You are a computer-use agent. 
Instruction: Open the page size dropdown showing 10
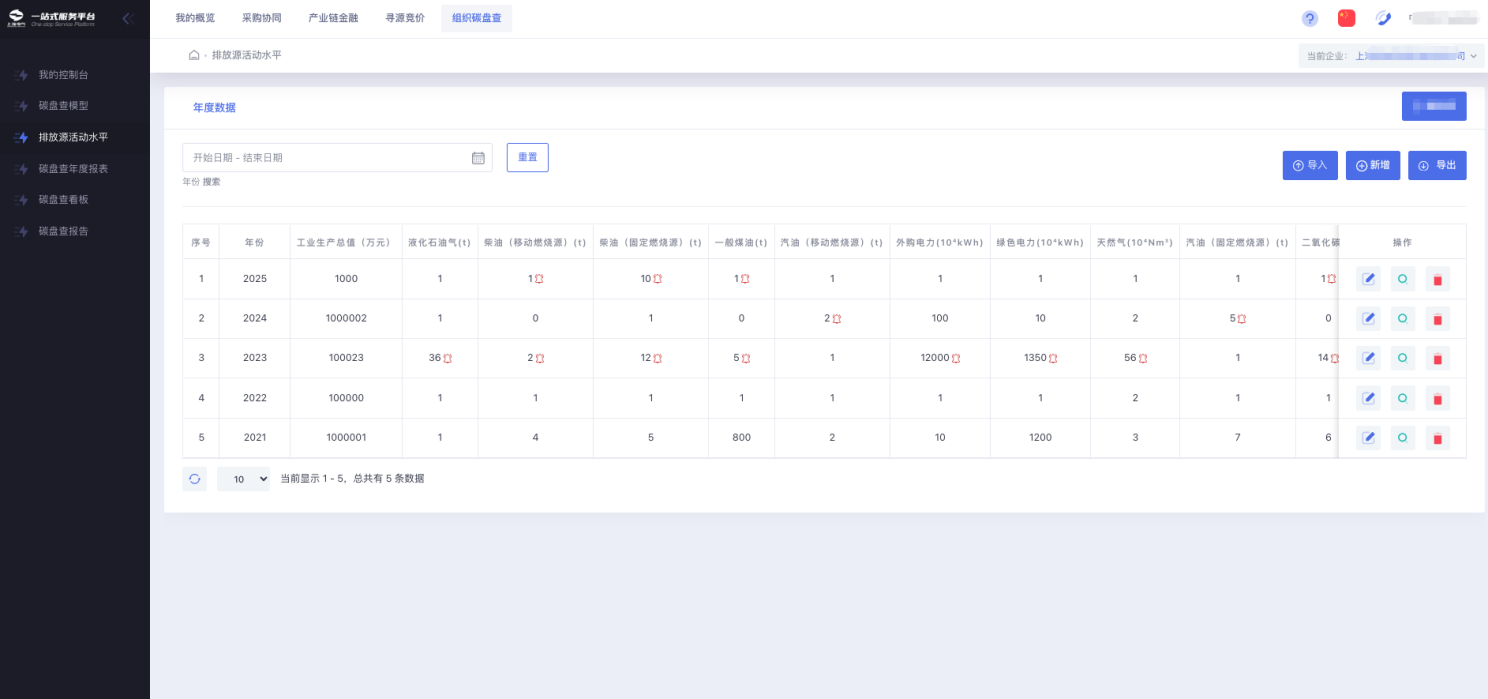[x=243, y=479]
